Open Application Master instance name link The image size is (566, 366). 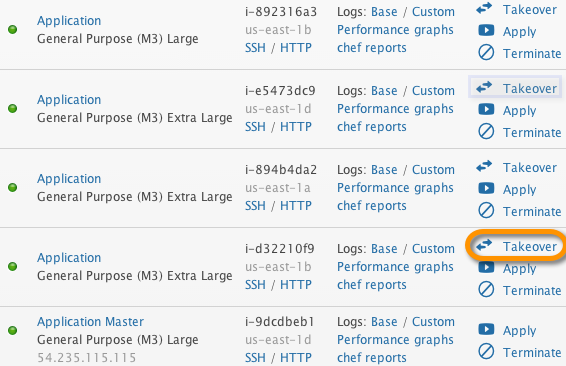pyautogui.click(x=91, y=322)
